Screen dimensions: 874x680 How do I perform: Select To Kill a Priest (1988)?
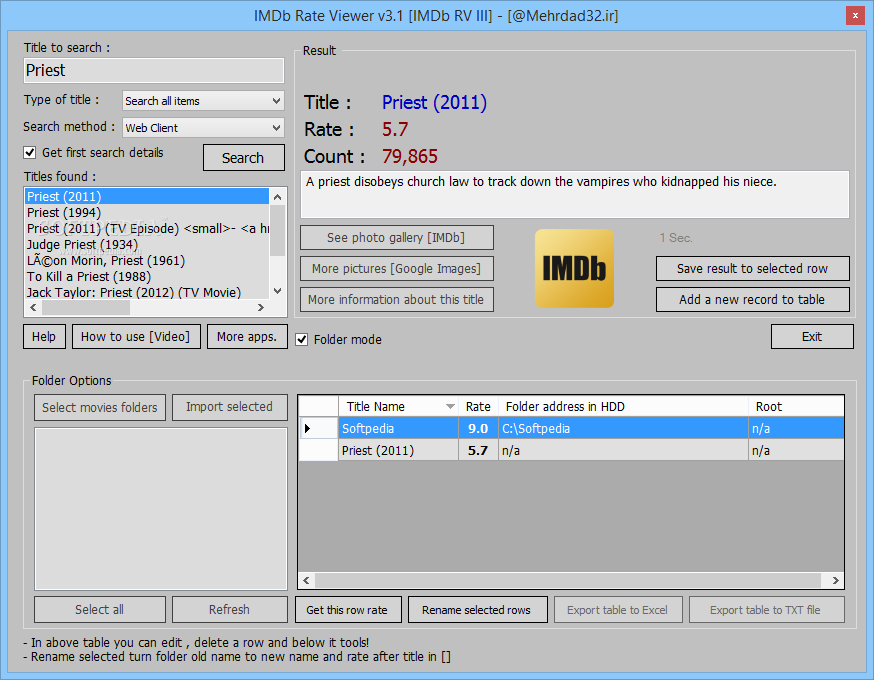tap(147, 276)
